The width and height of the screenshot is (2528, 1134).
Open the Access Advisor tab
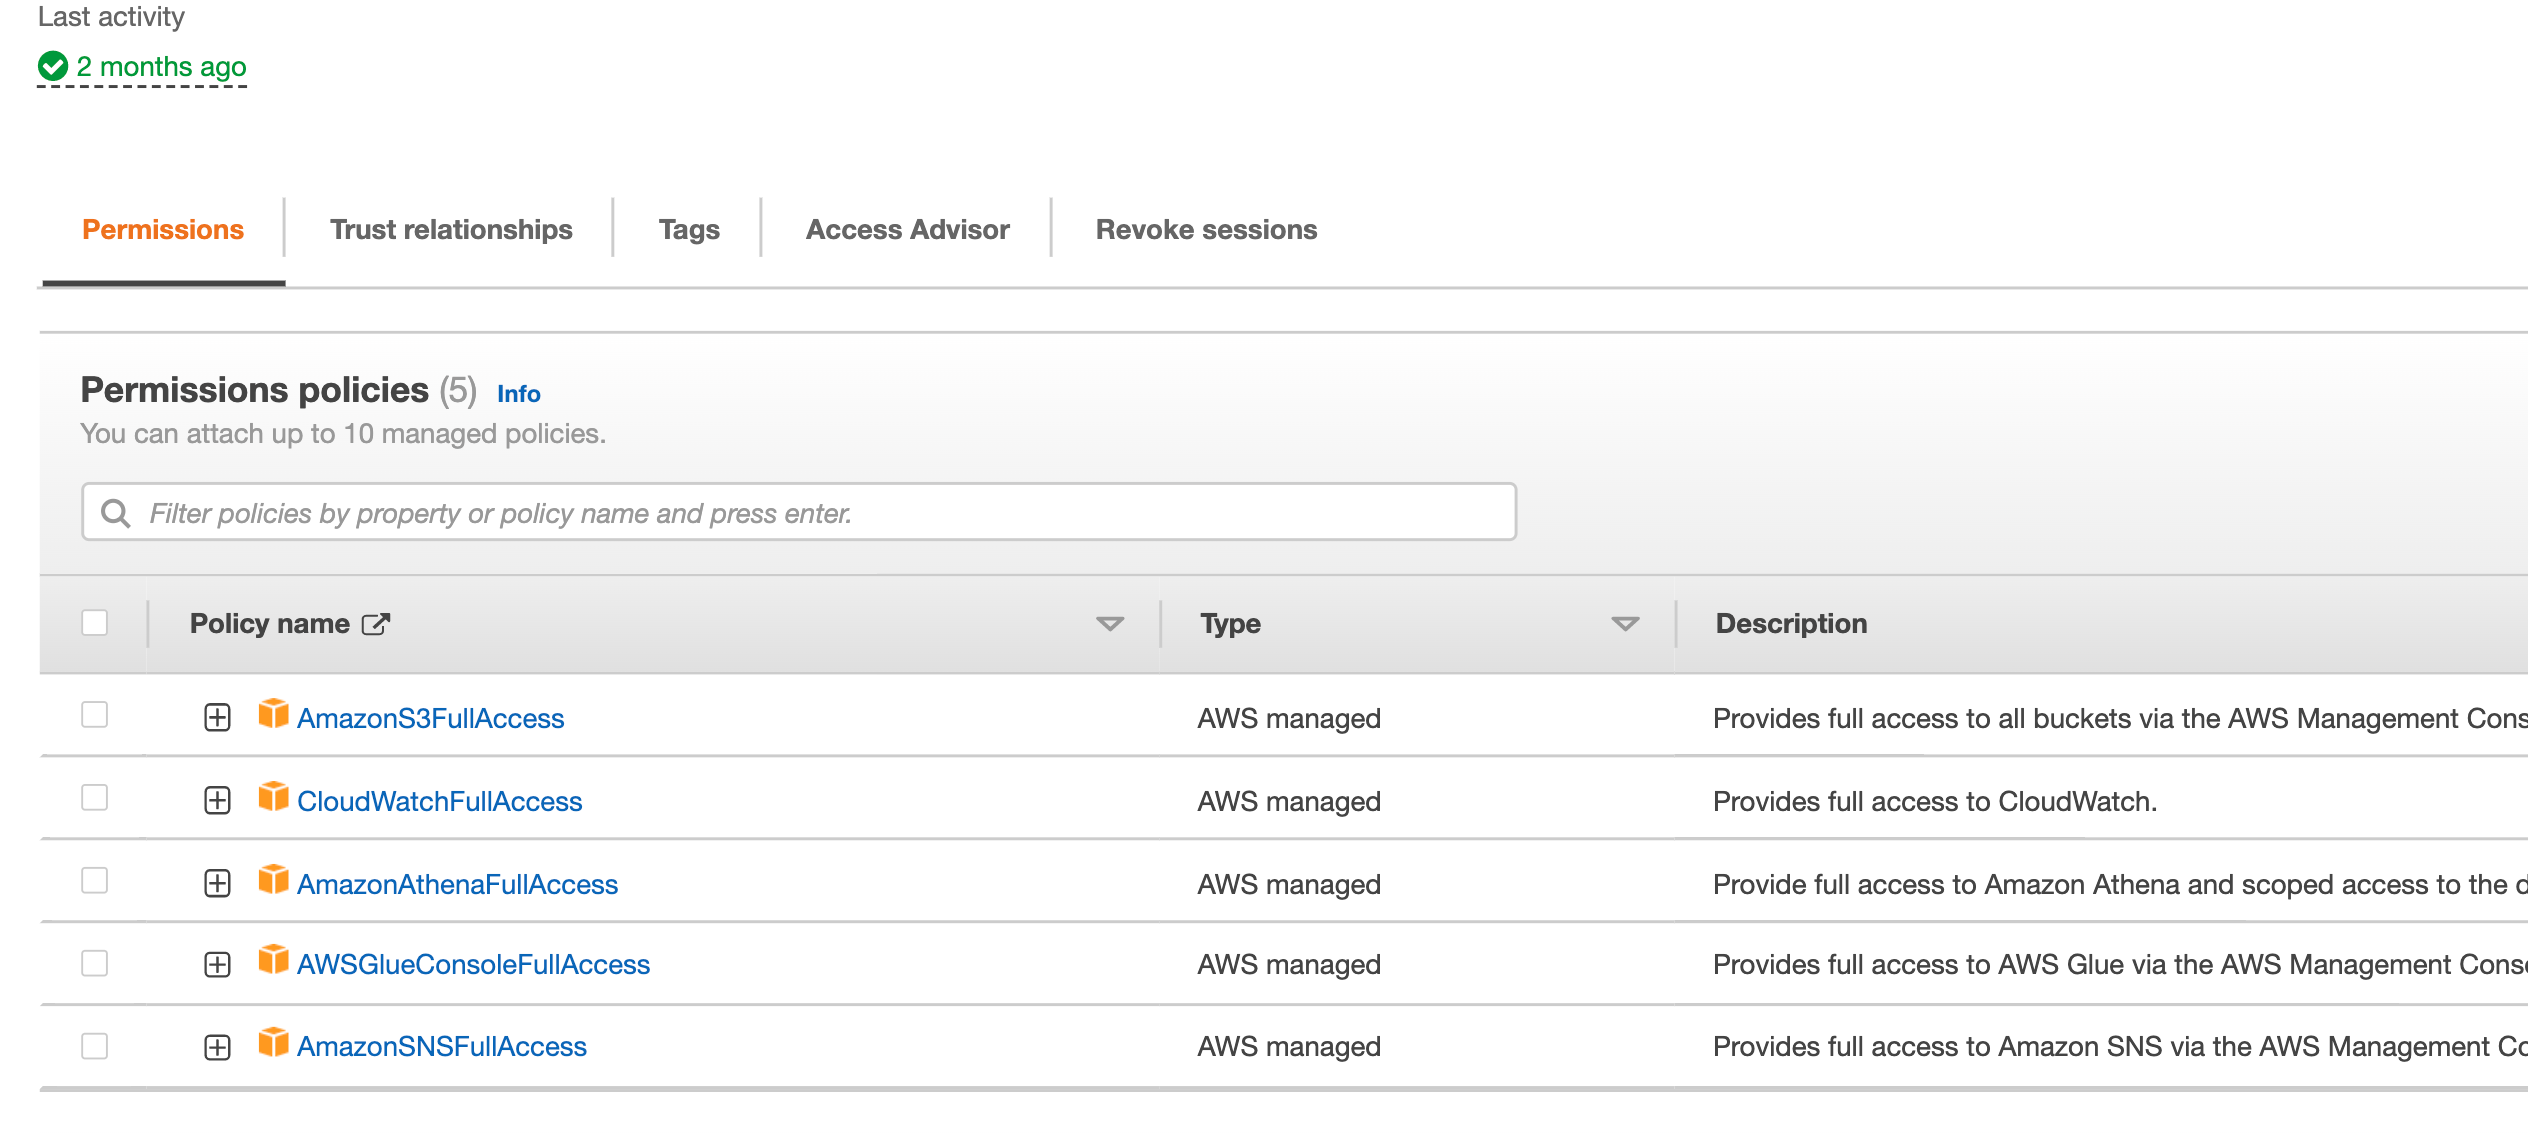coord(907,230)
